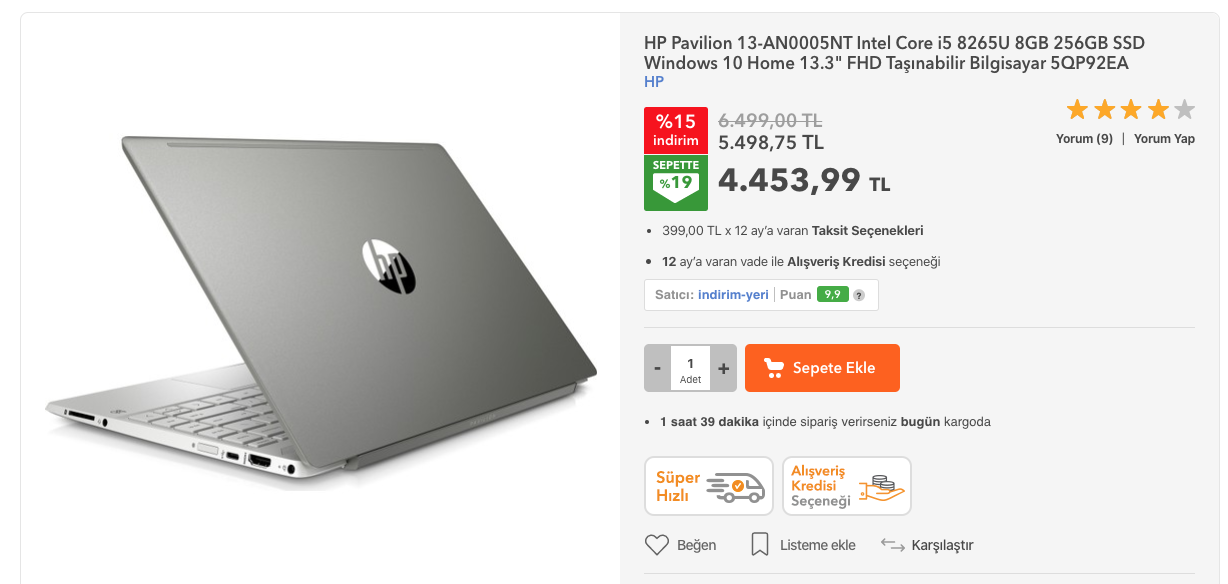Click the Süper Hızlı delivery truck badge
Screen dimensions: 1228x584
pyautogui.click(x=709, y=486)
